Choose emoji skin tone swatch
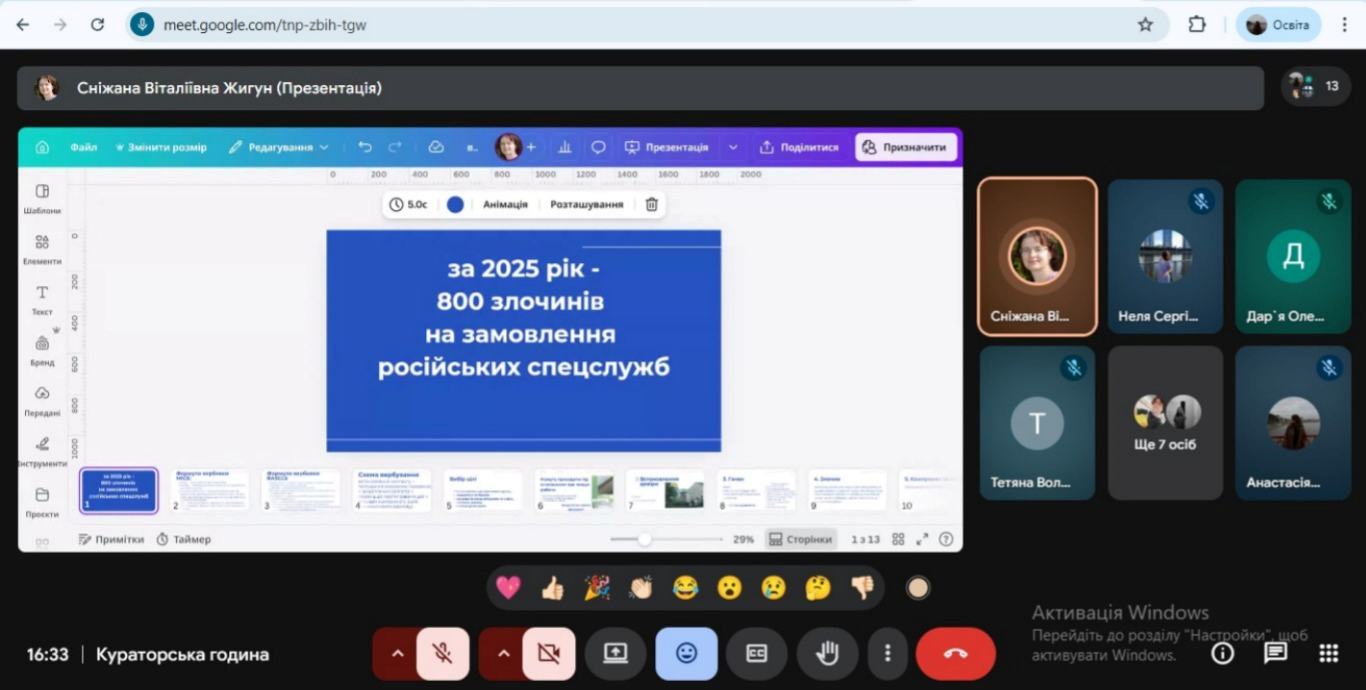Viewport: 1366px width, 690px height. tap(917, 588)
